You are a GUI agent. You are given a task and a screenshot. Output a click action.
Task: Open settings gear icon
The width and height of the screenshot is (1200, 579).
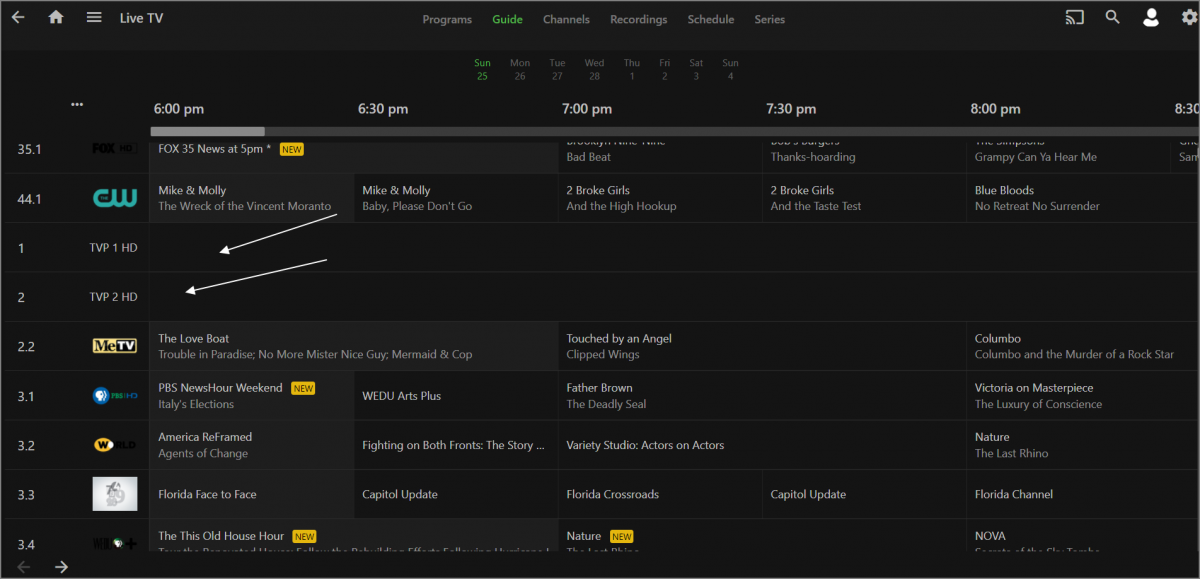[1188, 17]
